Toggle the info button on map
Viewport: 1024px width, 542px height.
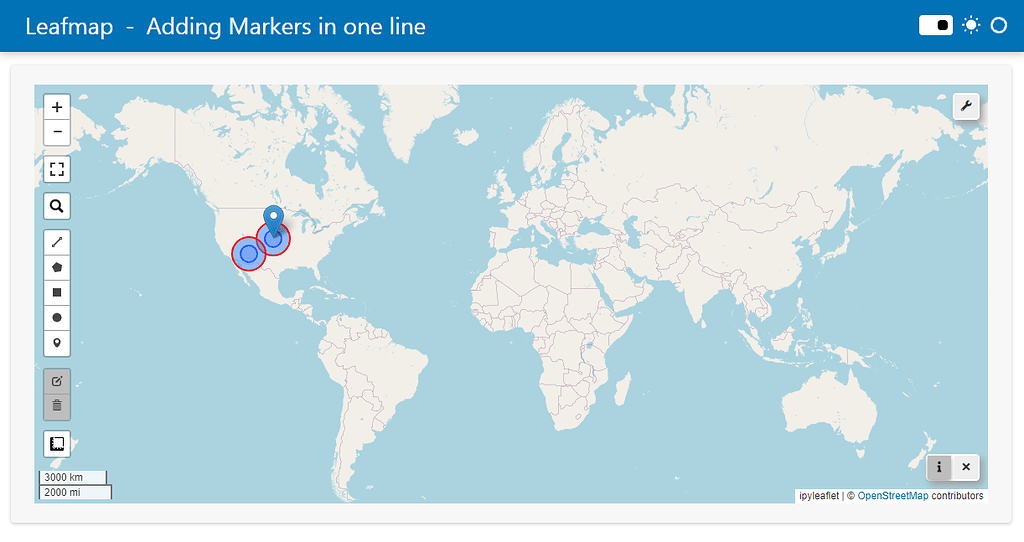[939, 467]
